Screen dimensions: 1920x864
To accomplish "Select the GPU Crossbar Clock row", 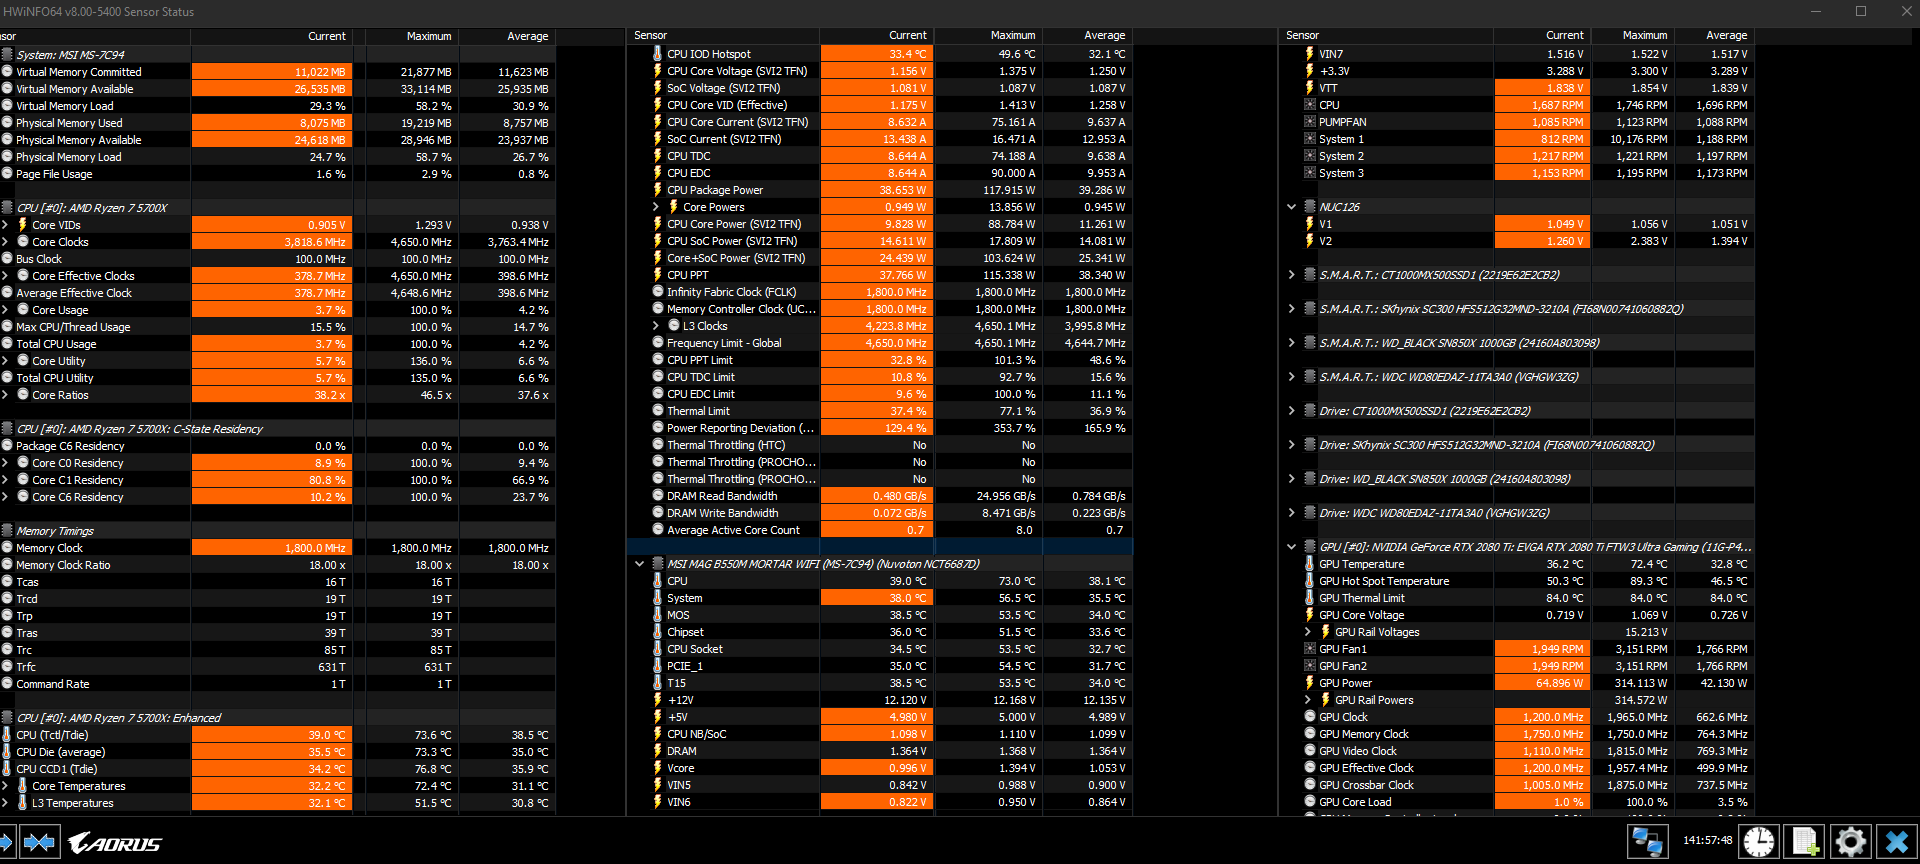I will pos(1517,785).
